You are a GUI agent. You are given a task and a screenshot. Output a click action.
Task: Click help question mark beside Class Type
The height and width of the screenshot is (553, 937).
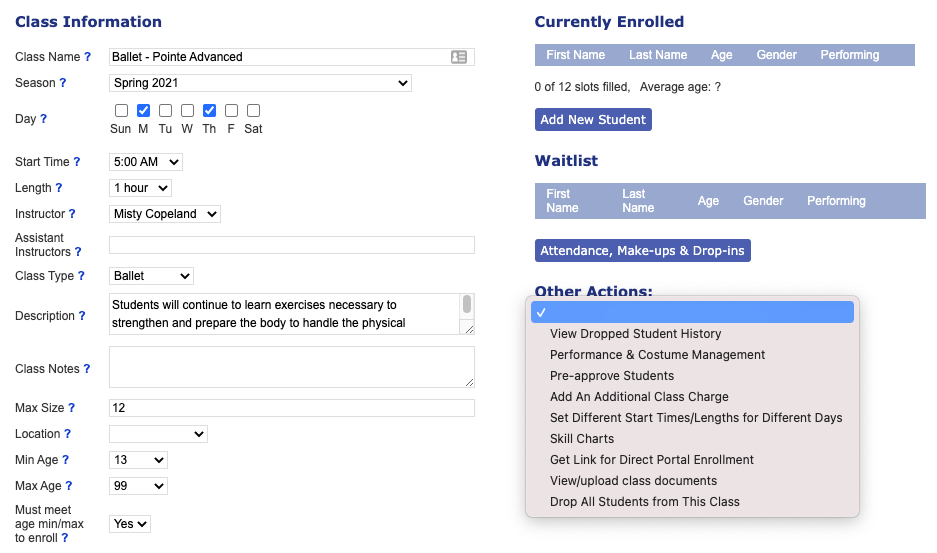[81, 276]
